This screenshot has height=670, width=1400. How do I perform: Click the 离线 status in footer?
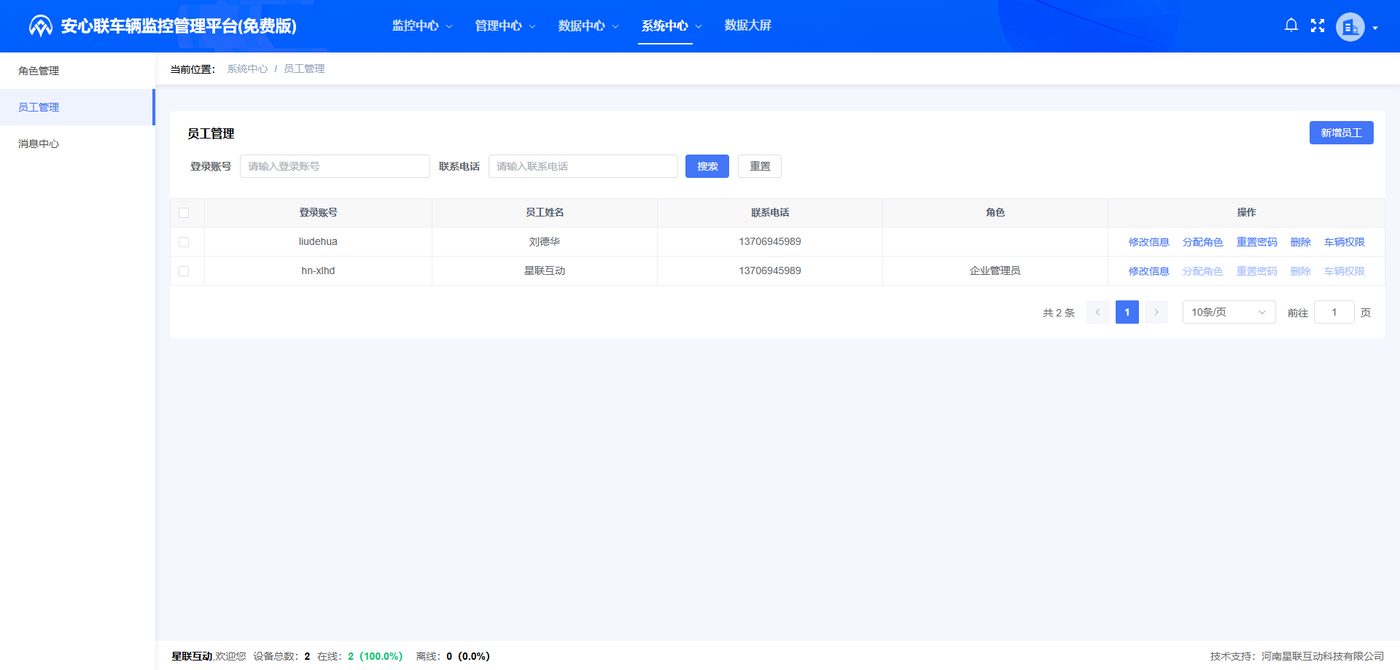(453, 657)
